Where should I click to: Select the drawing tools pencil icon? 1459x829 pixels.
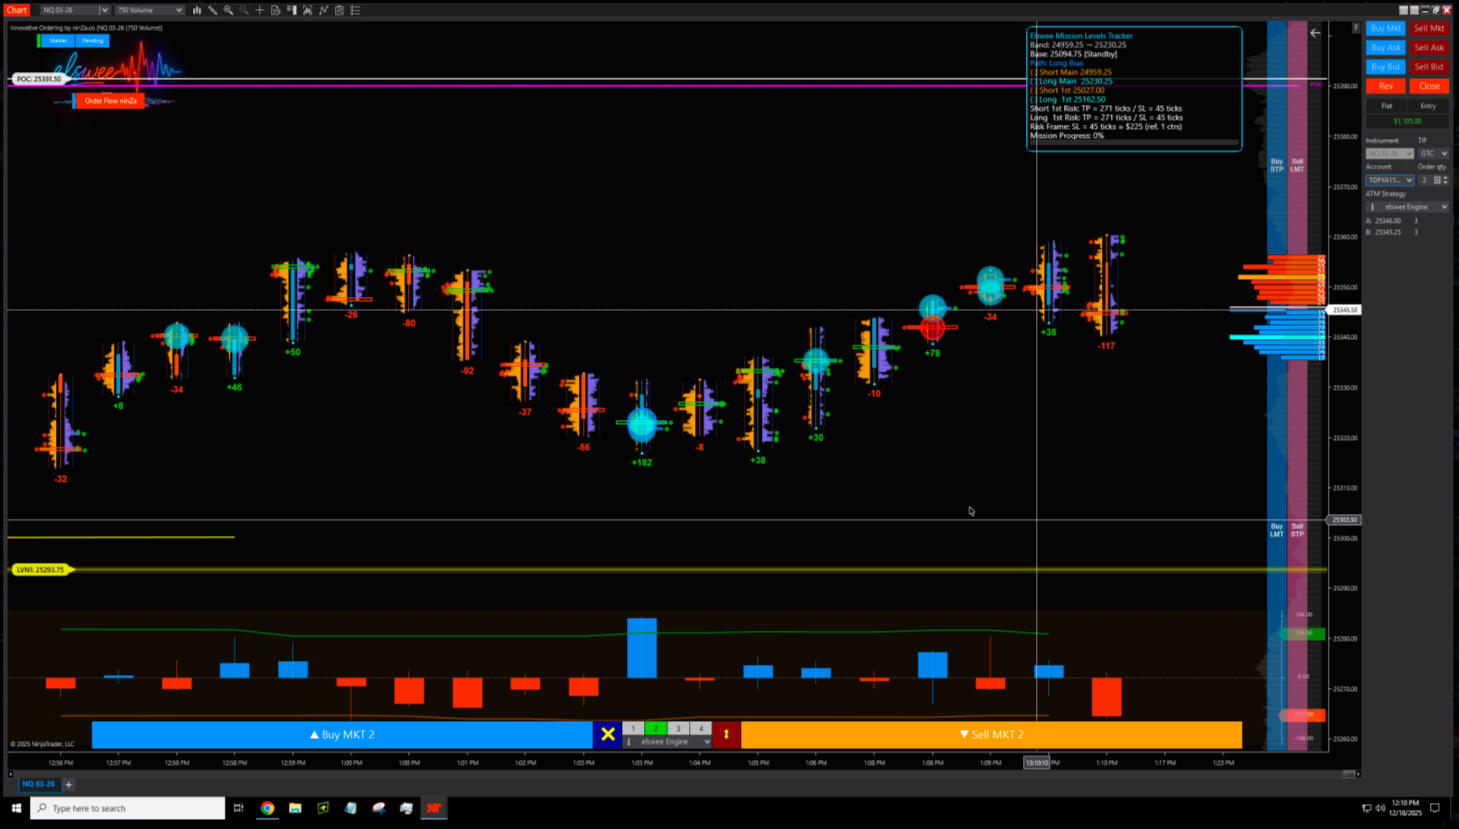tap(213, 10)
